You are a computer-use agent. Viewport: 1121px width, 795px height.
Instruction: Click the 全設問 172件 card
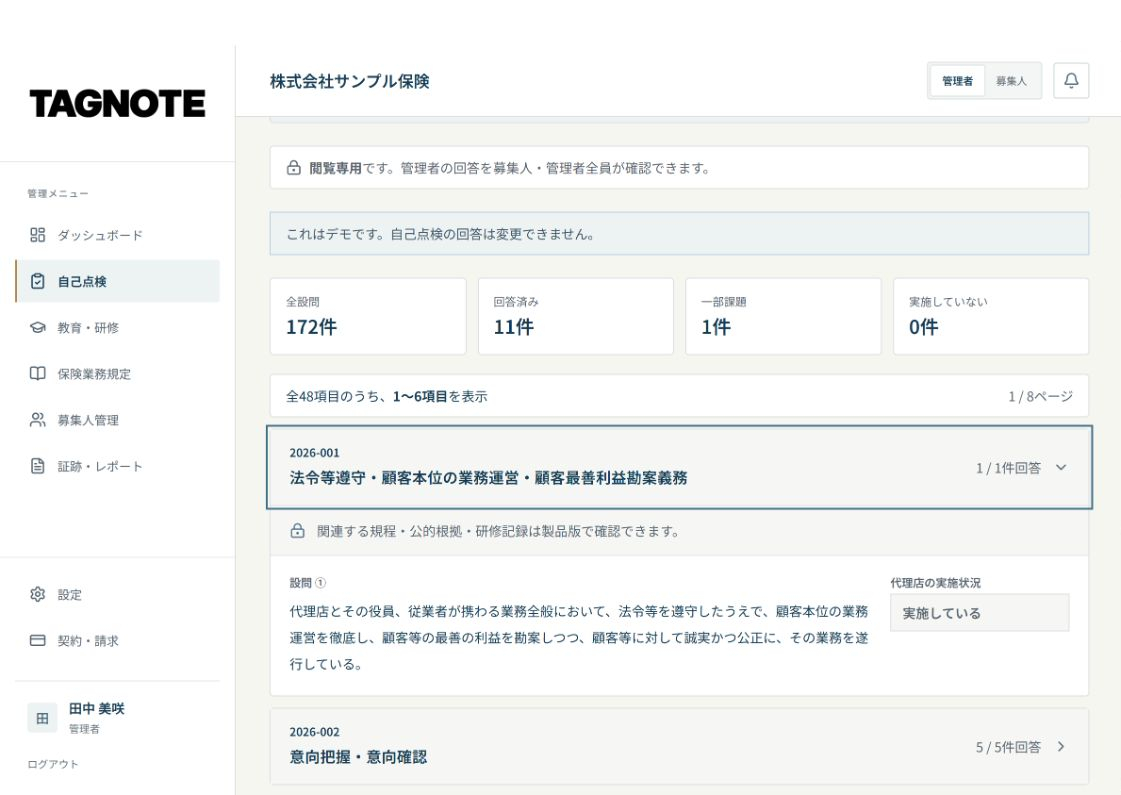(x=368, y=316)
